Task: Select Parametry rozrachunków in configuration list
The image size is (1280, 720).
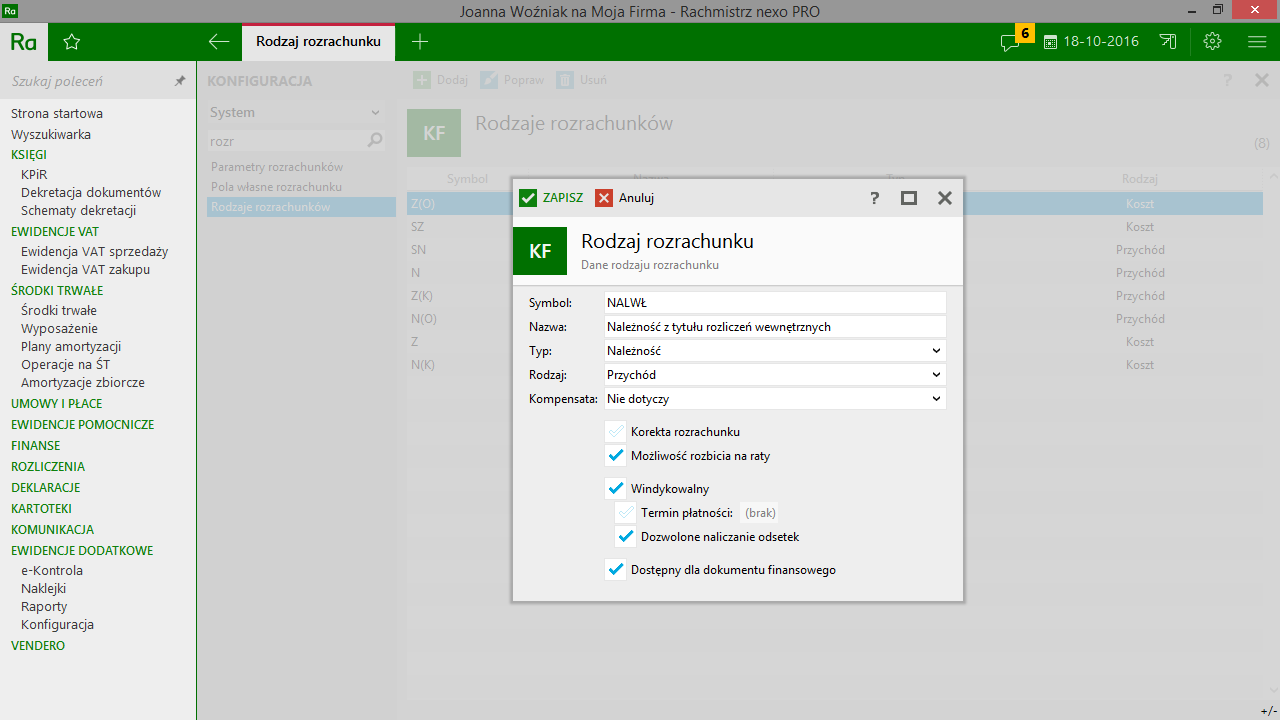Action: click(277, 167)
